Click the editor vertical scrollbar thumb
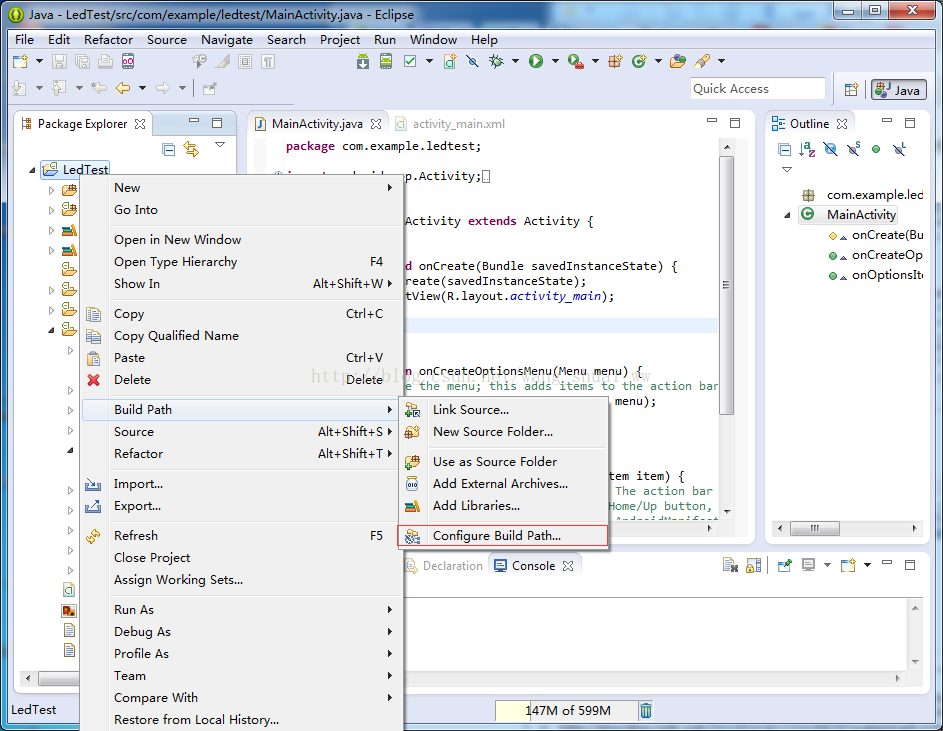Viewport: 943px width, 731px height. (726, 285)
